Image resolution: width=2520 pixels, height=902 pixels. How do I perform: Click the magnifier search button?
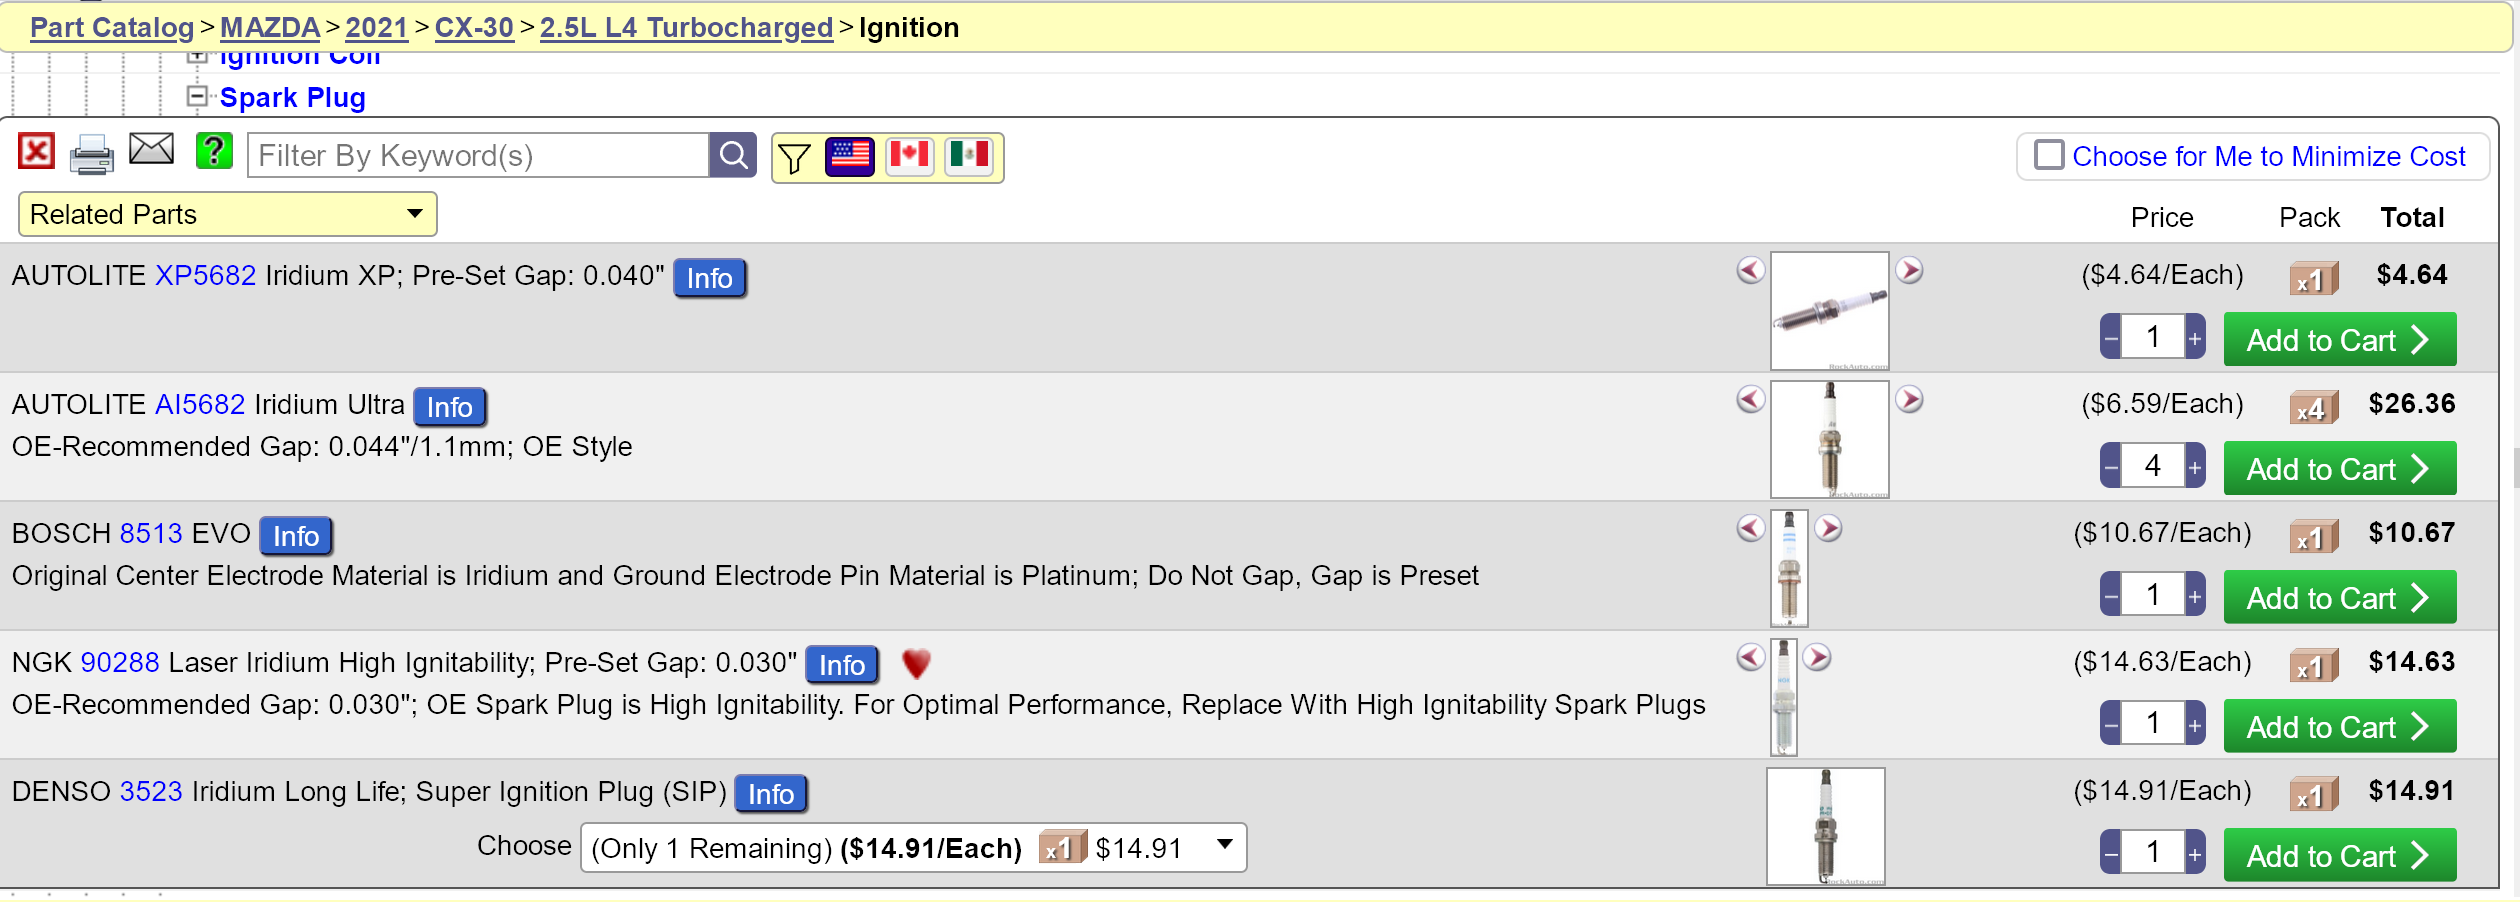tap(733, 155)
